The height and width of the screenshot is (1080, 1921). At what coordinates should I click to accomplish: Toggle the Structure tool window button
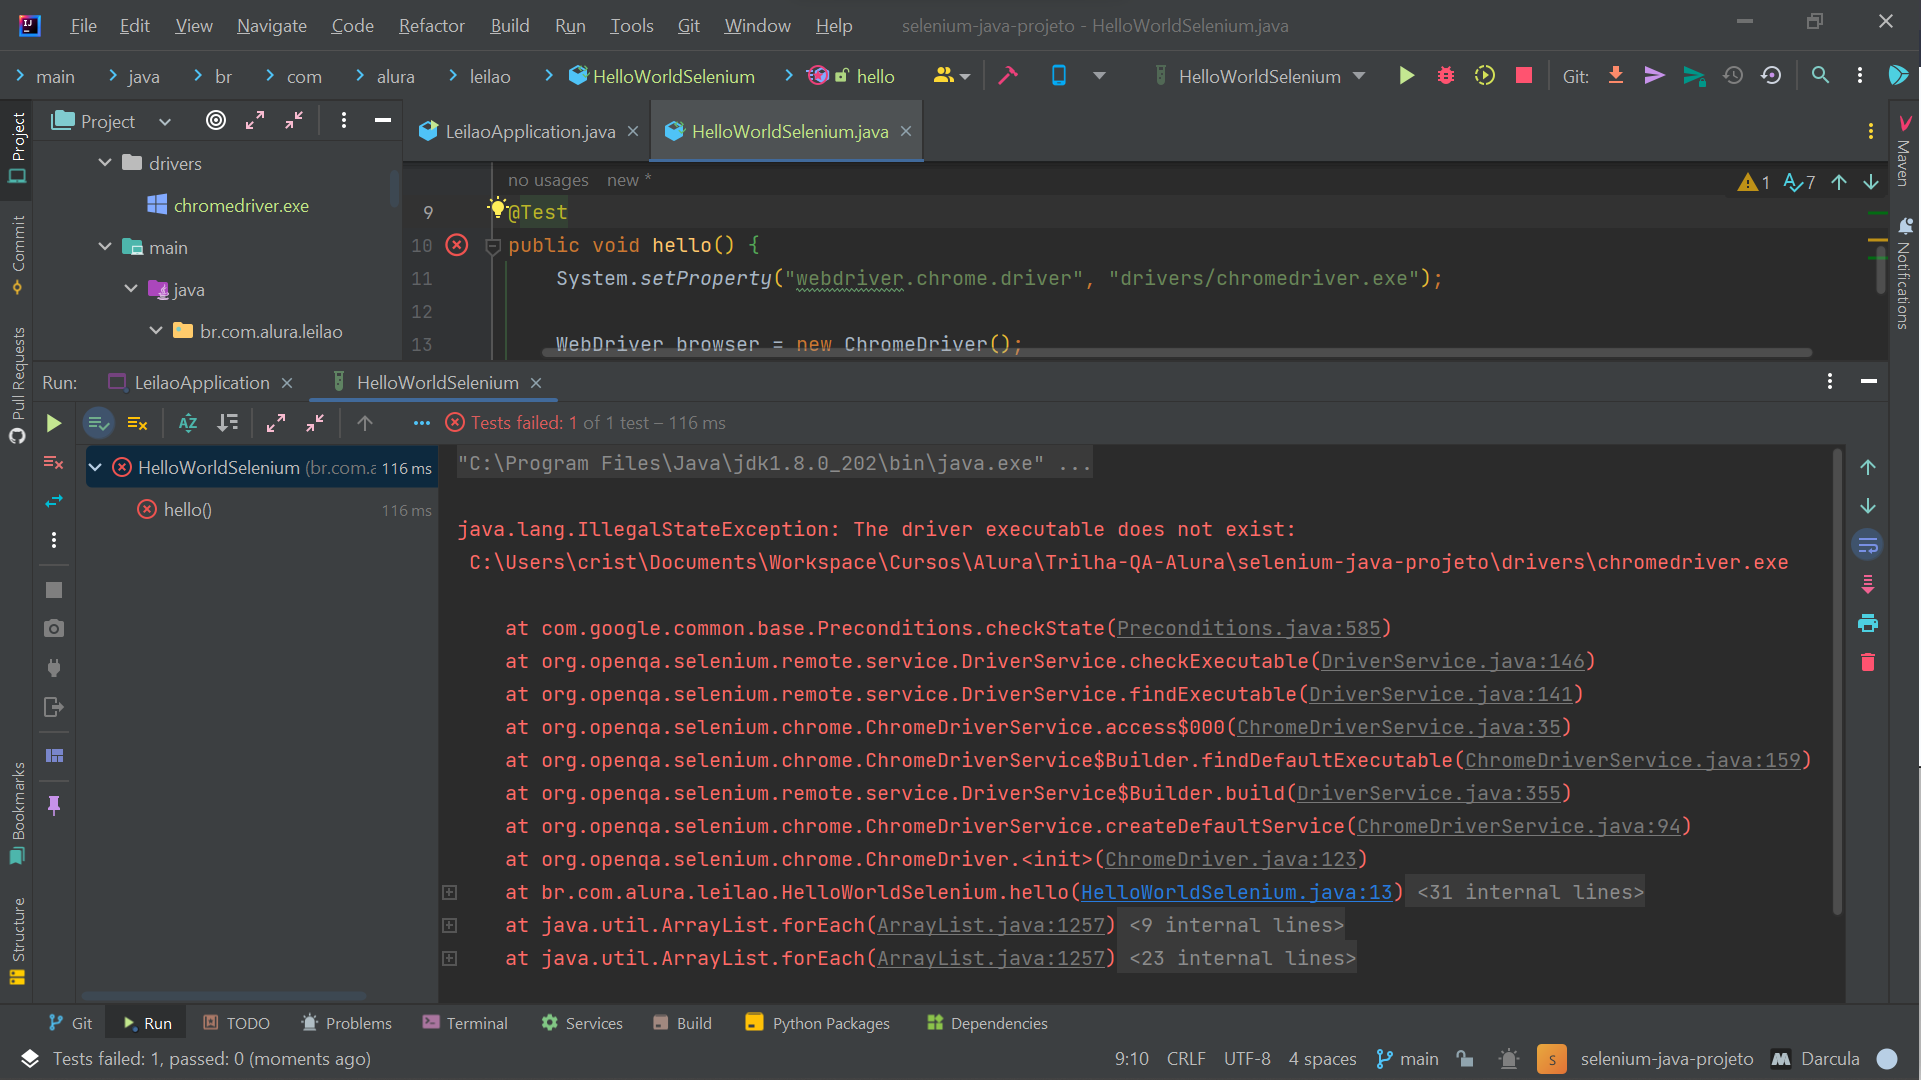(x=17, y=940)
